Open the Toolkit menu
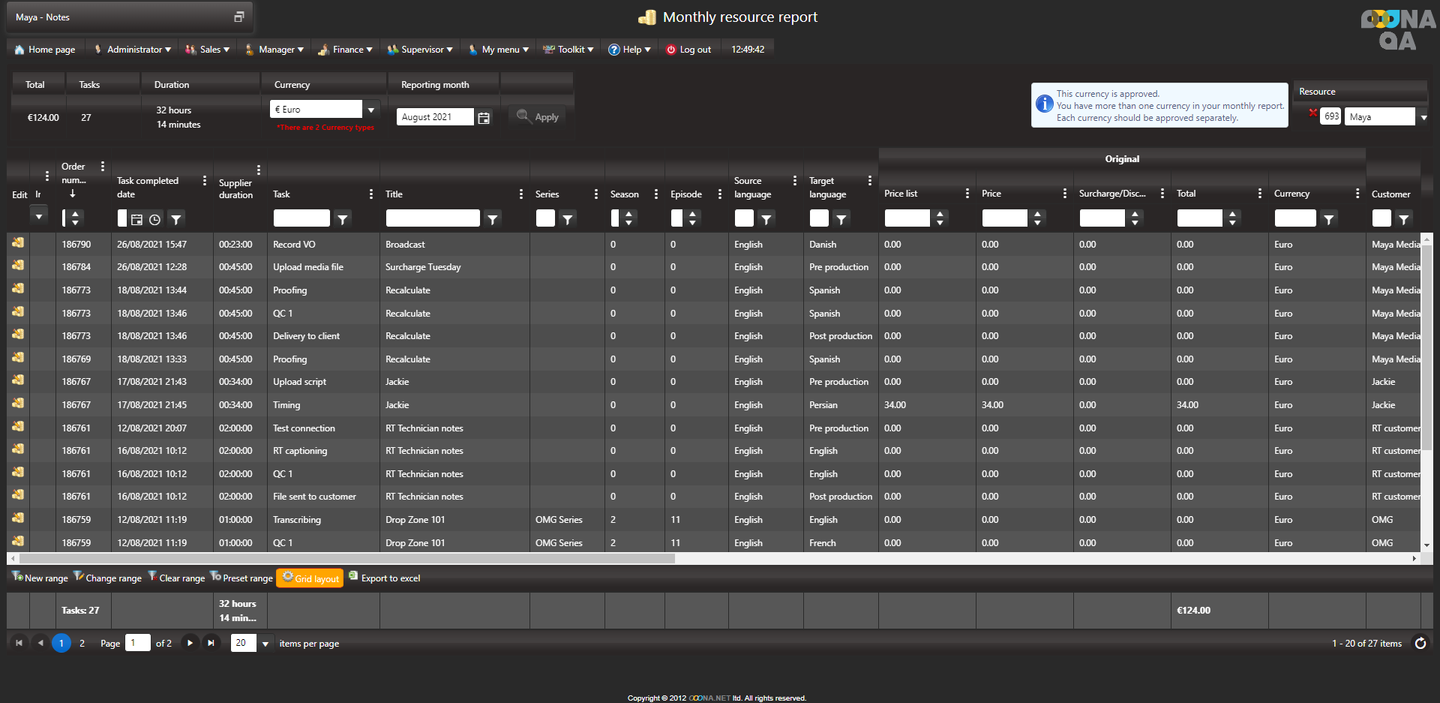Viewport: 1440px width, 703px height. (x=569, y=49)
